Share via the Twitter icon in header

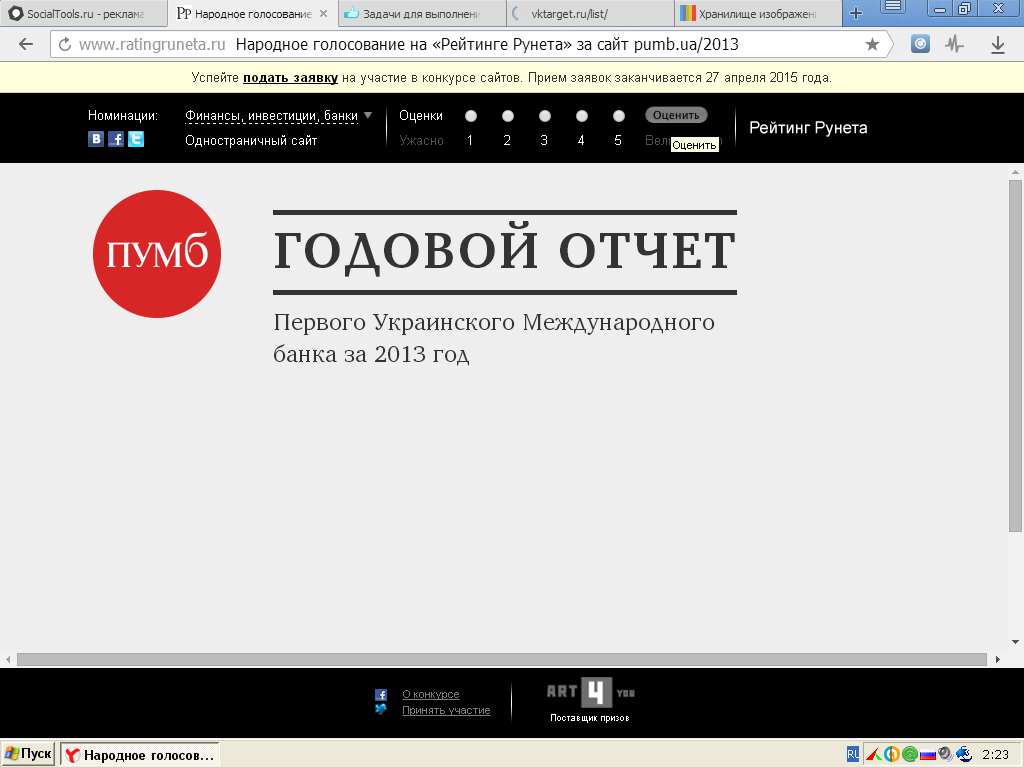point(136,139)
